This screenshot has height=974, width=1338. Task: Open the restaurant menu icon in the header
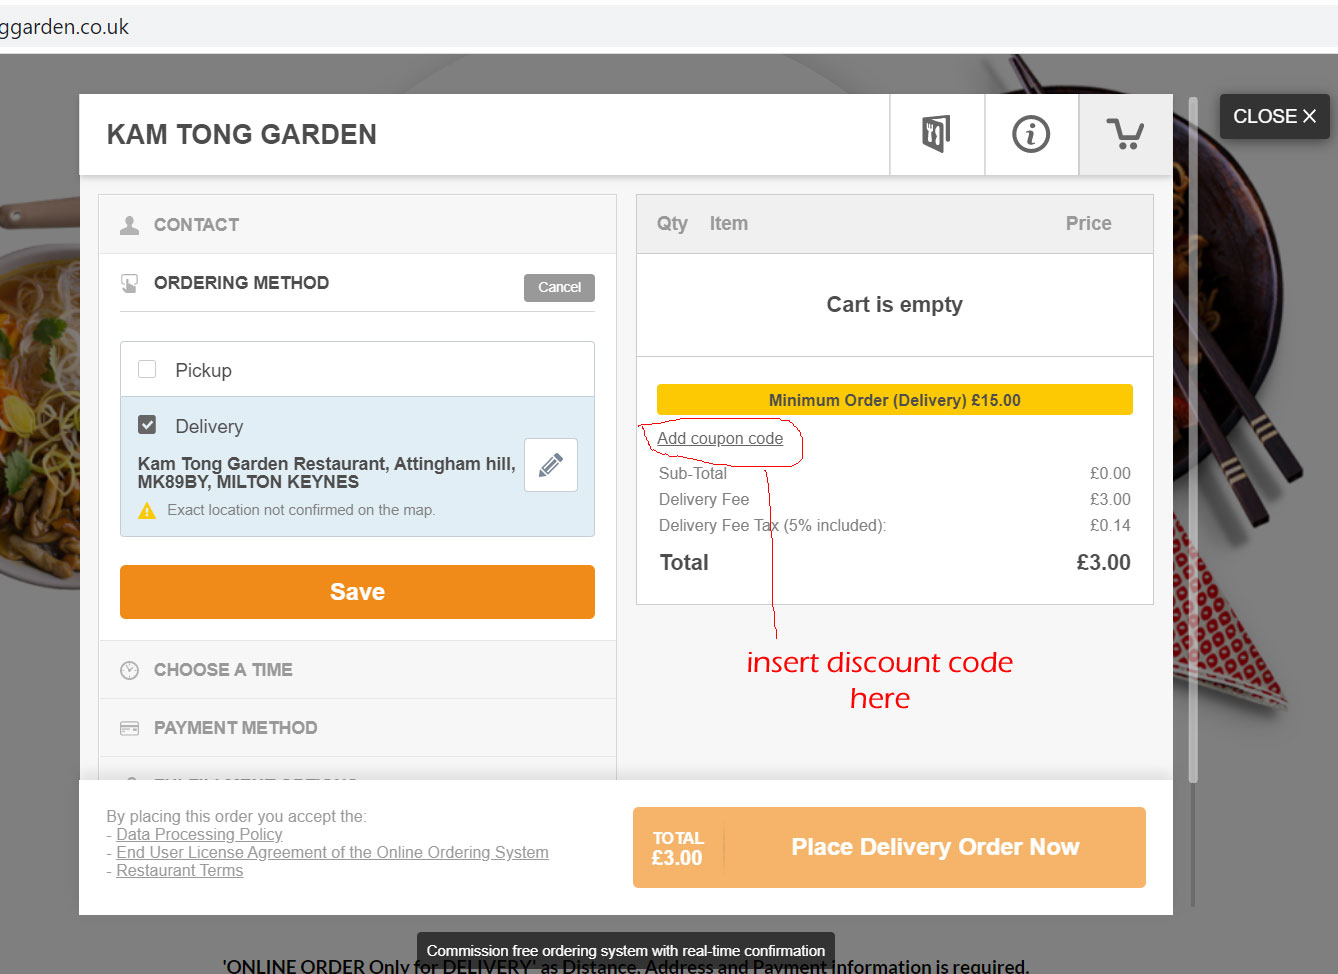tap(936, 133)
